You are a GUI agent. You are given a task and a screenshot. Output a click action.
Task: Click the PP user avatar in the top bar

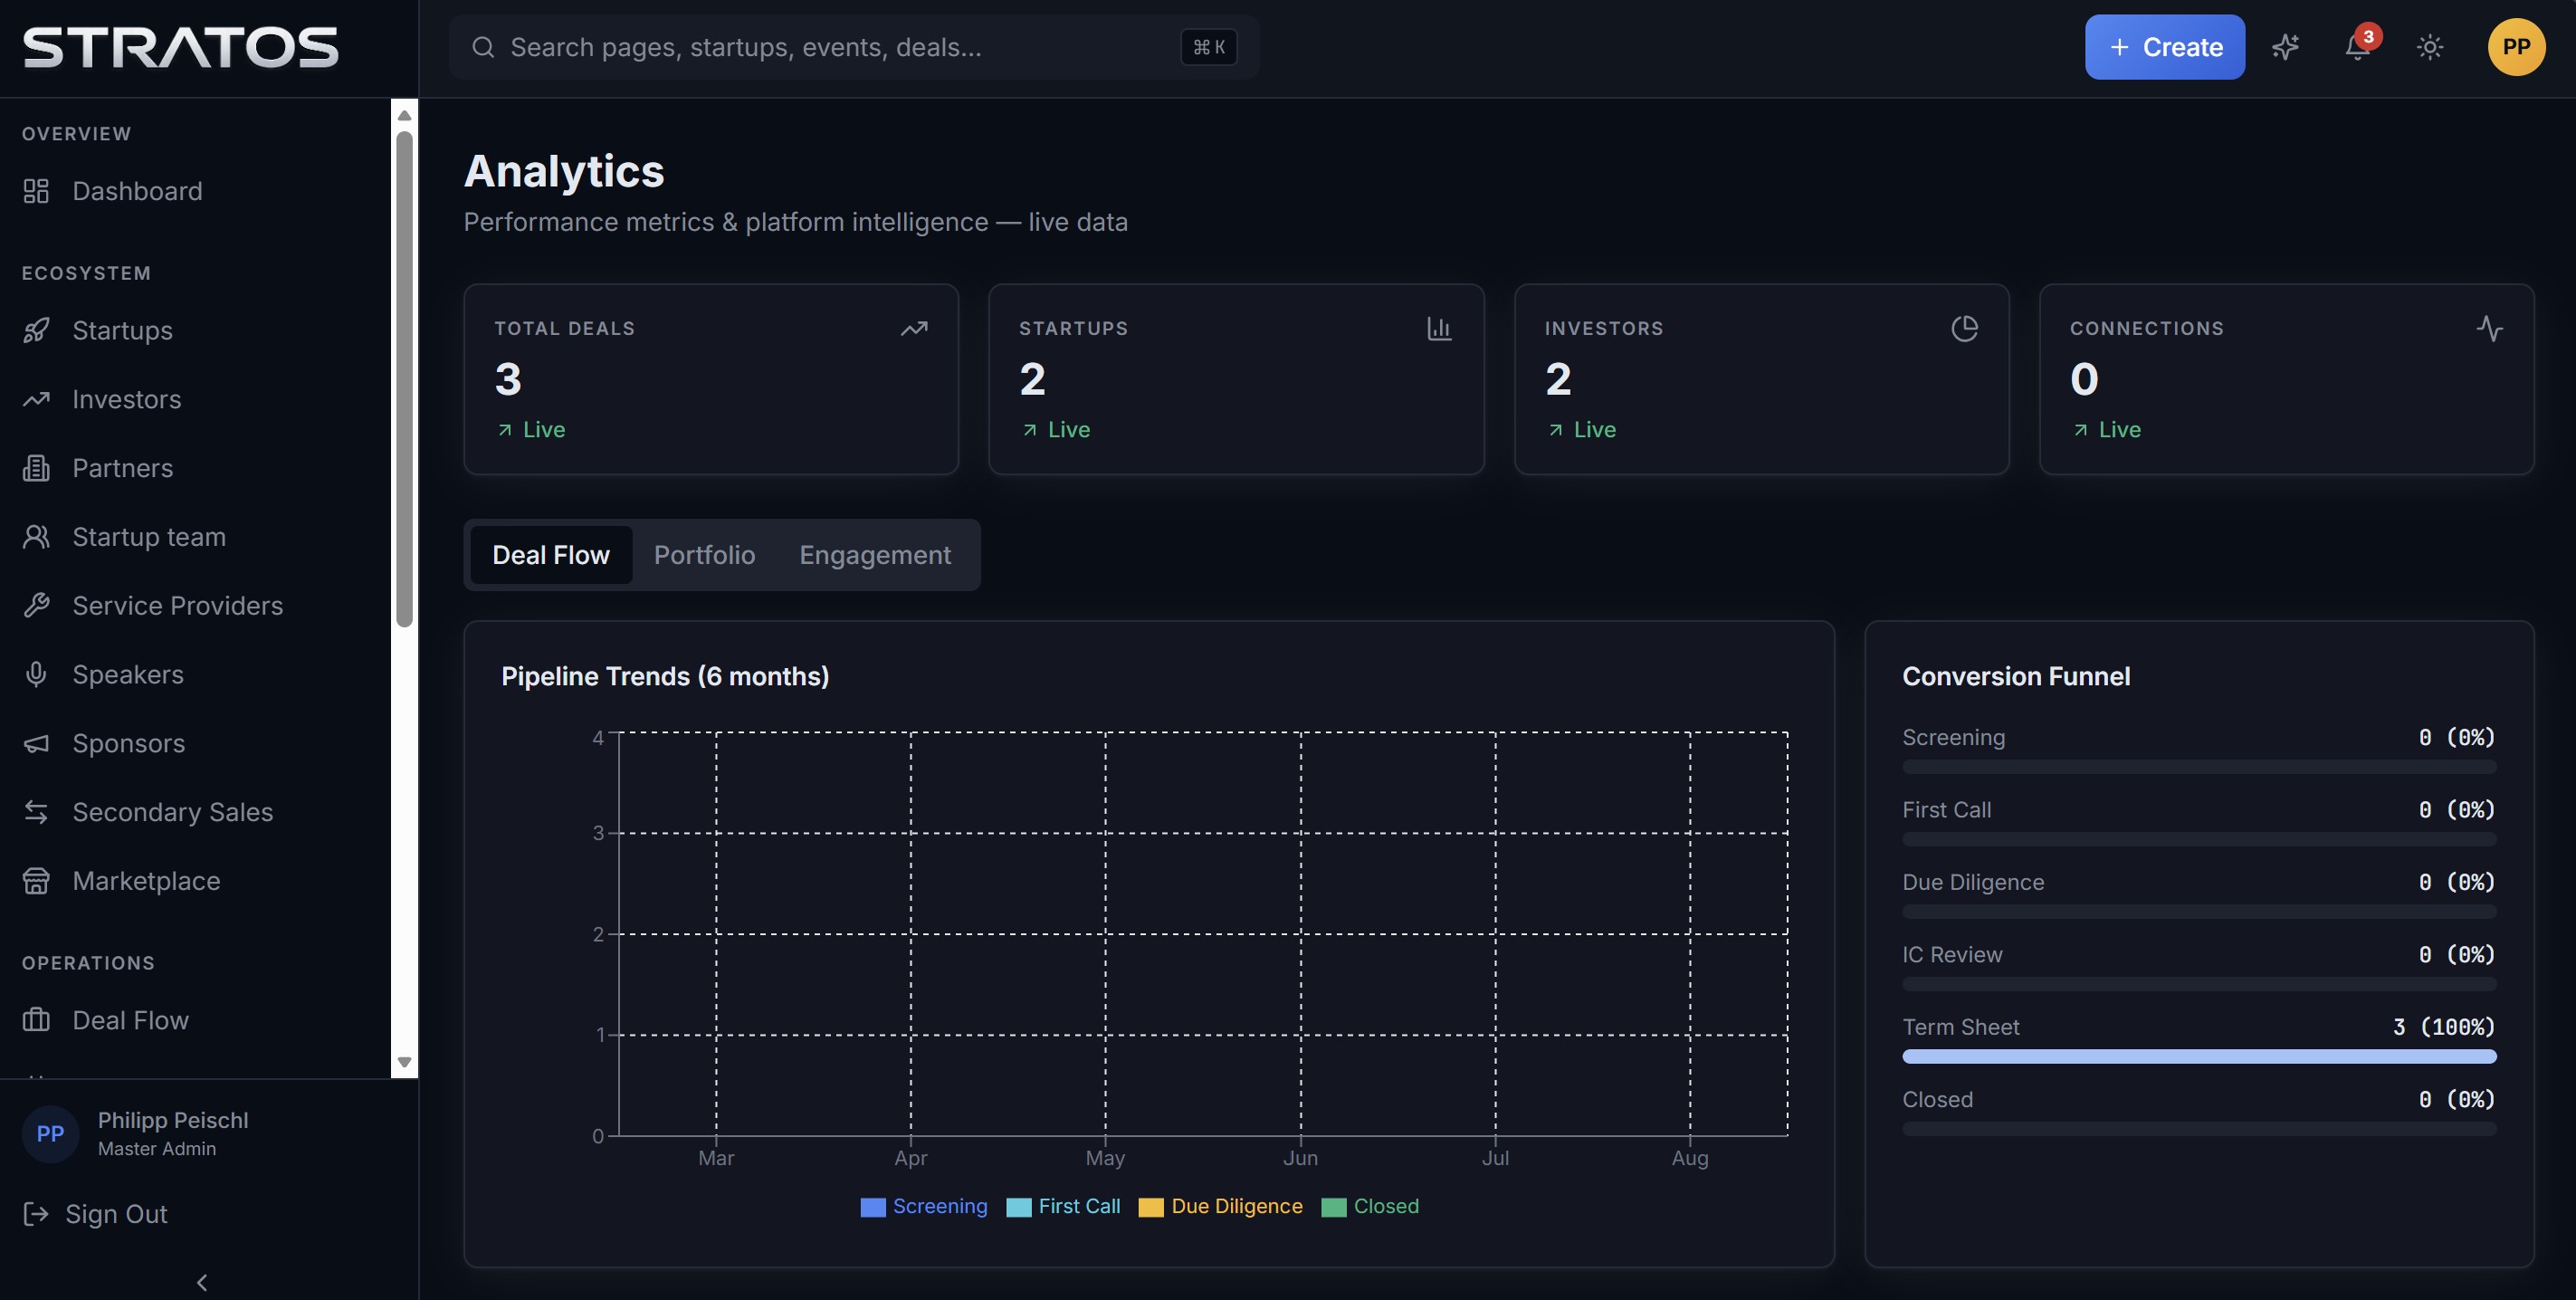click(x=2516, y=47)
